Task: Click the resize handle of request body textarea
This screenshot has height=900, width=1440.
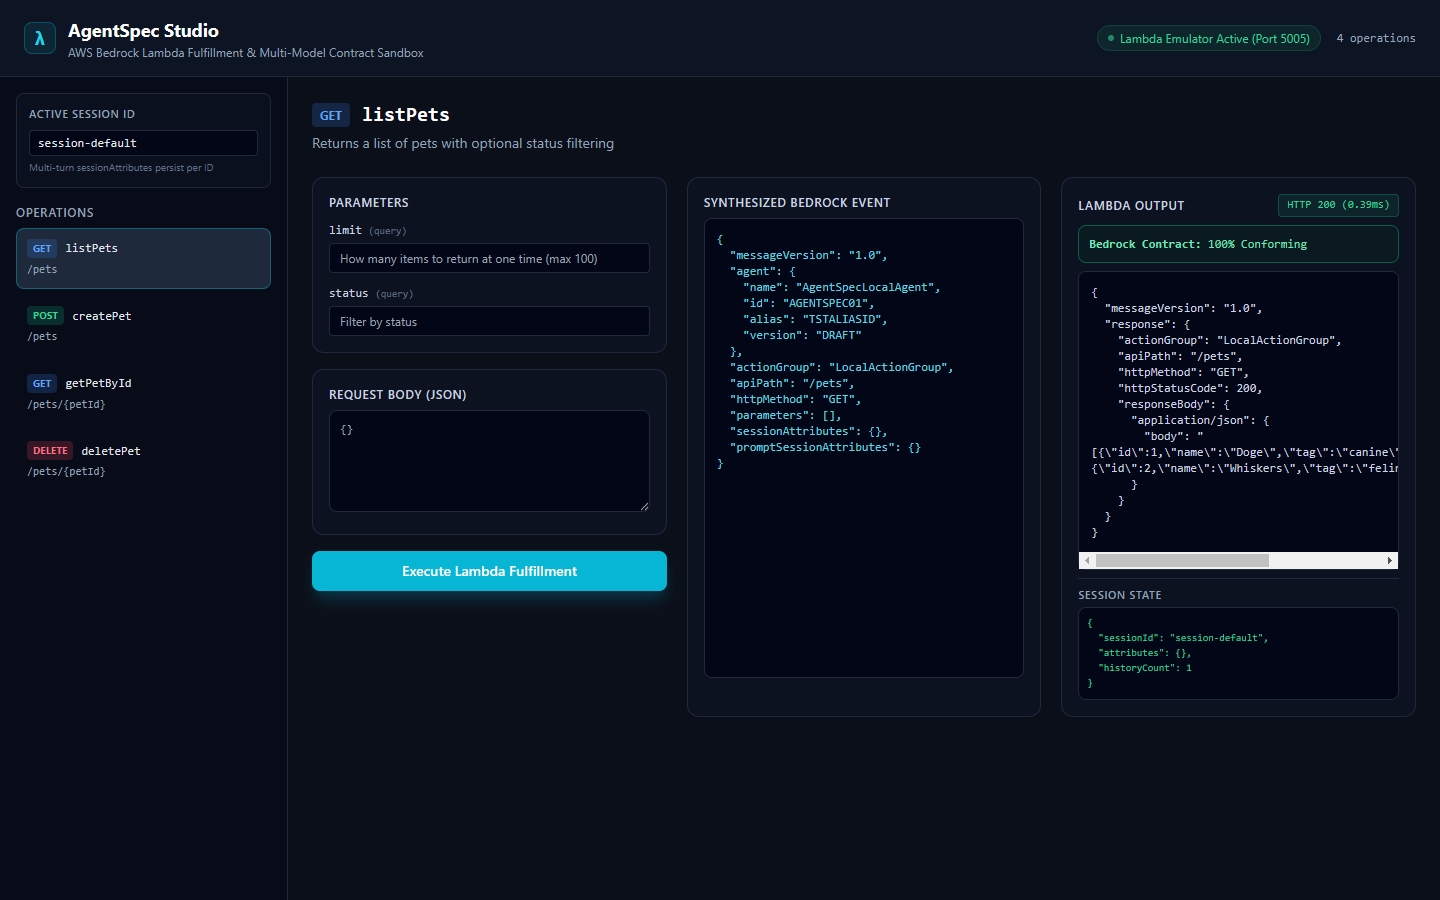Action: [x=644, y=506]
